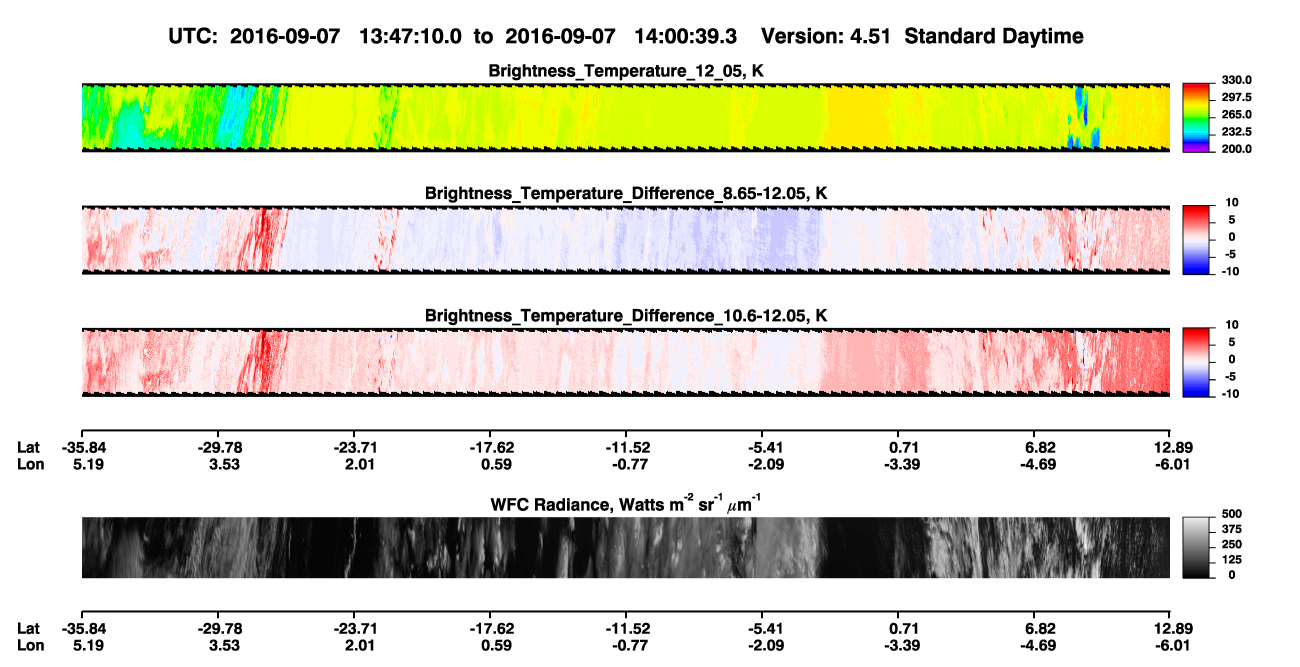Click the 297.5 colorbar tick label
Screen dimensions: 1300x667
(x=1238, y=97)
